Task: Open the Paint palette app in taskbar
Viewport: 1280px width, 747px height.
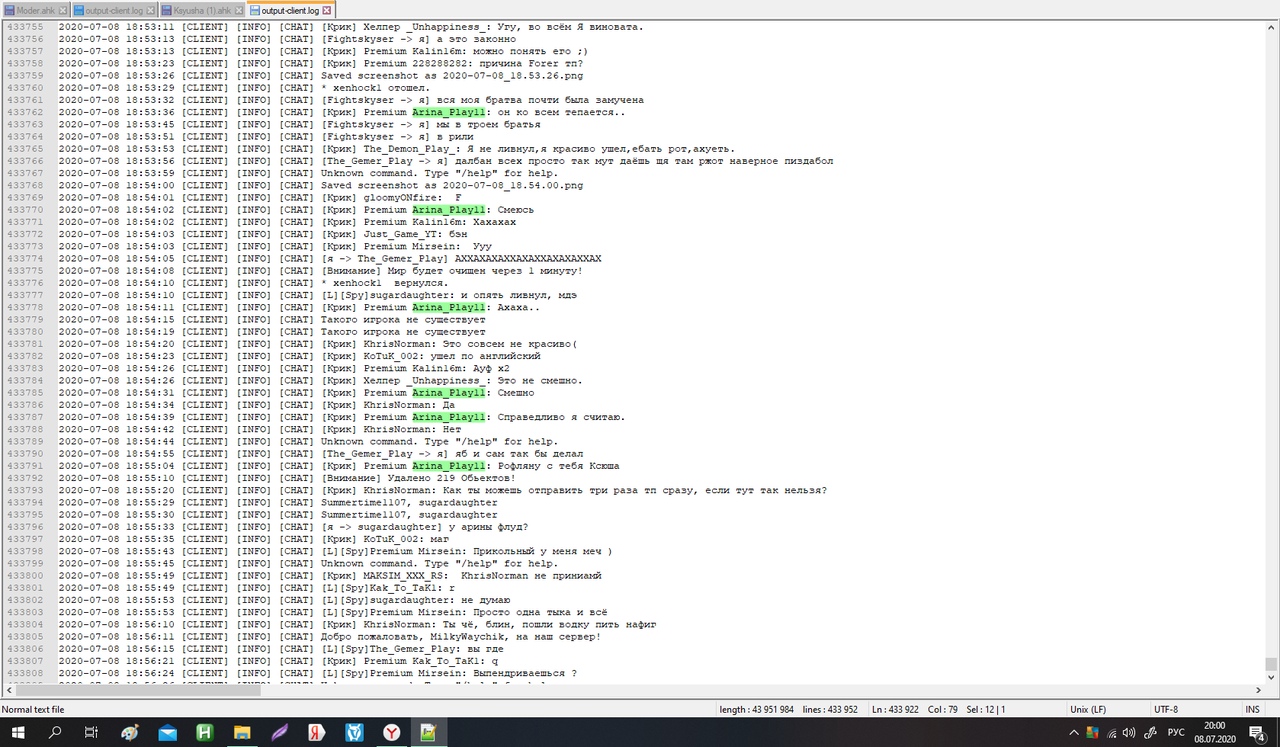Action: pyautogui.click(x=130, y=732)
